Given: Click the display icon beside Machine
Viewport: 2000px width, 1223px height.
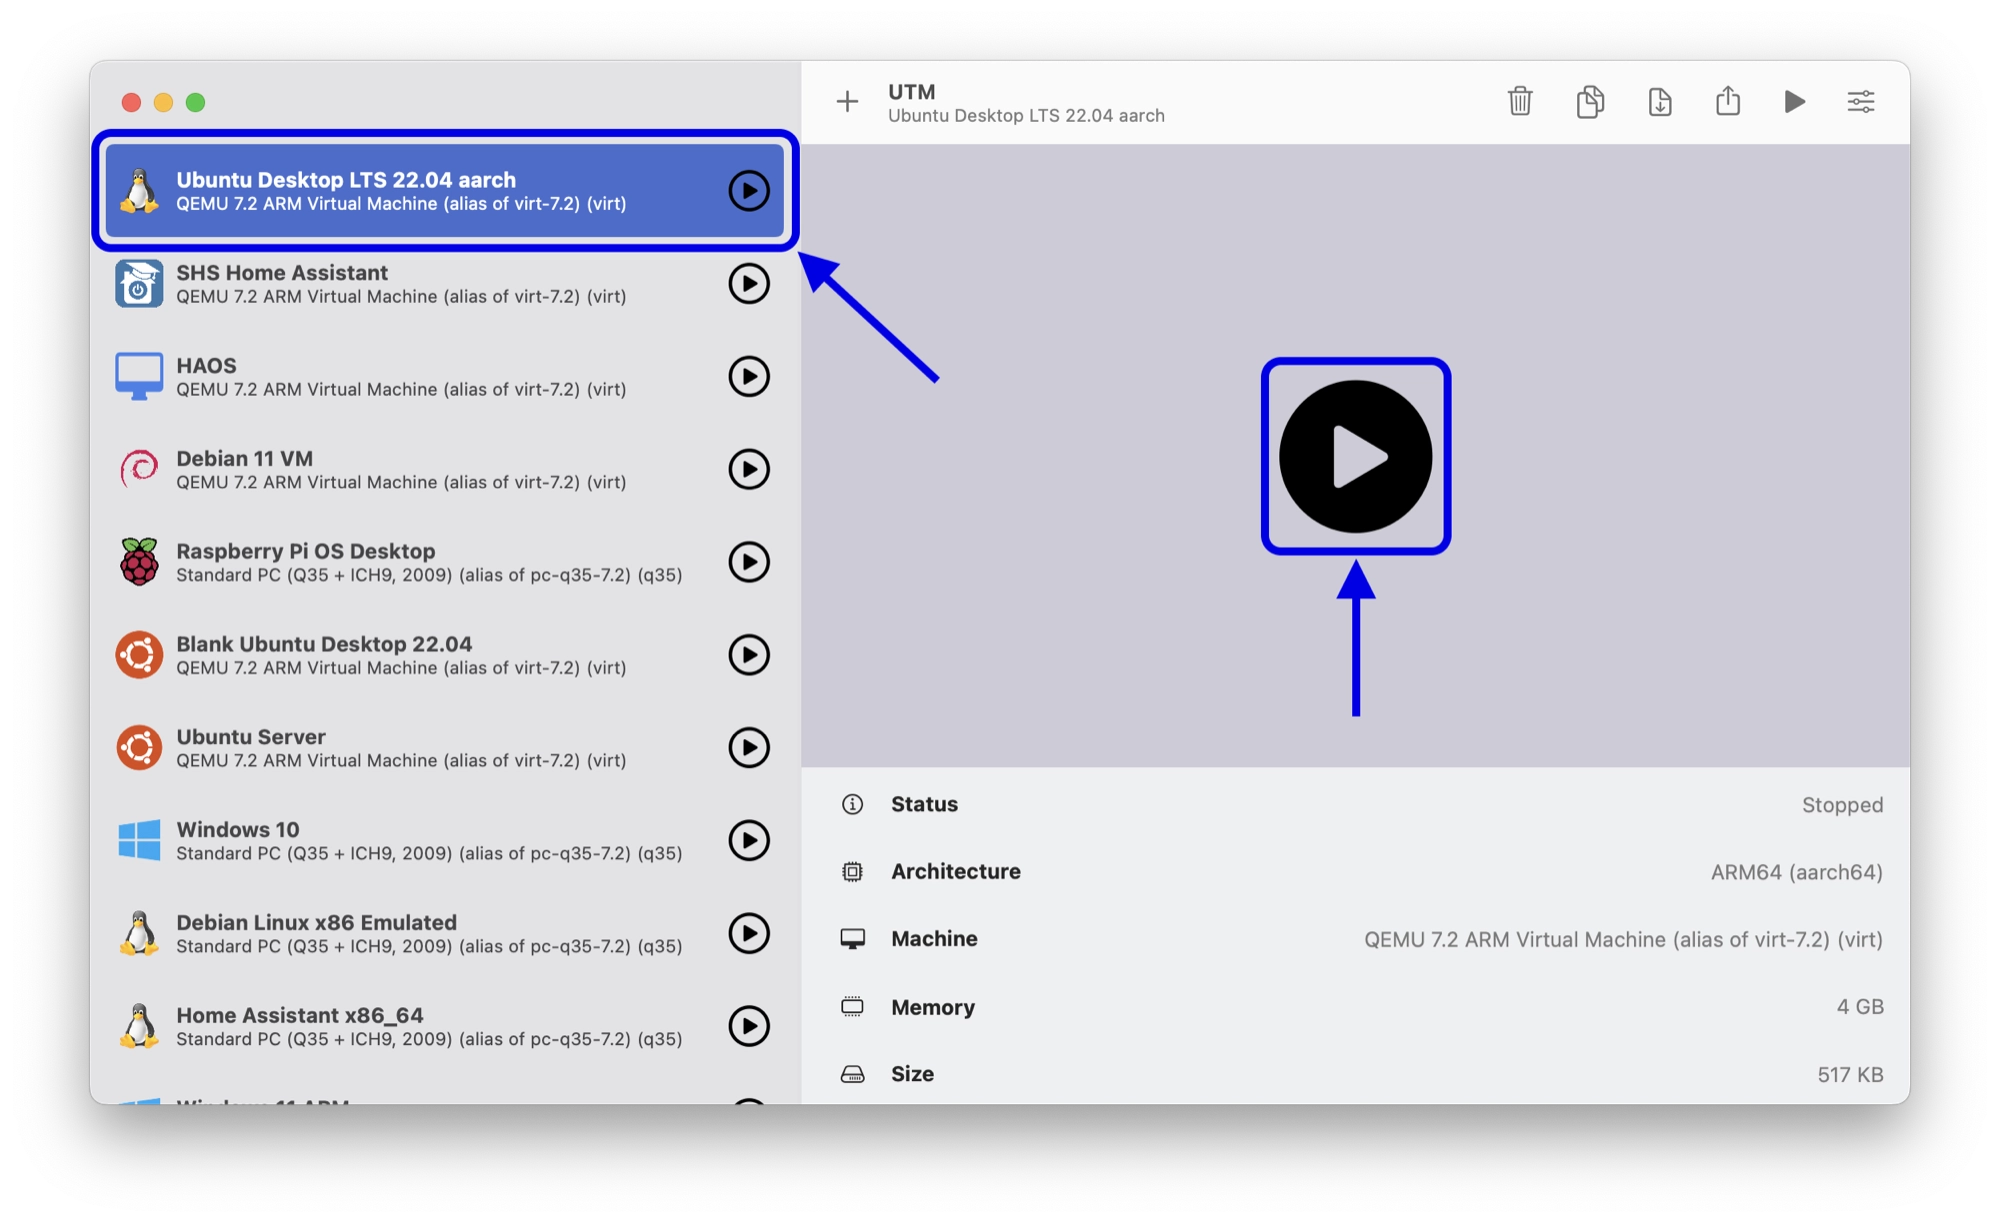Looking at the screenshot, I should [x=852, y=938].
